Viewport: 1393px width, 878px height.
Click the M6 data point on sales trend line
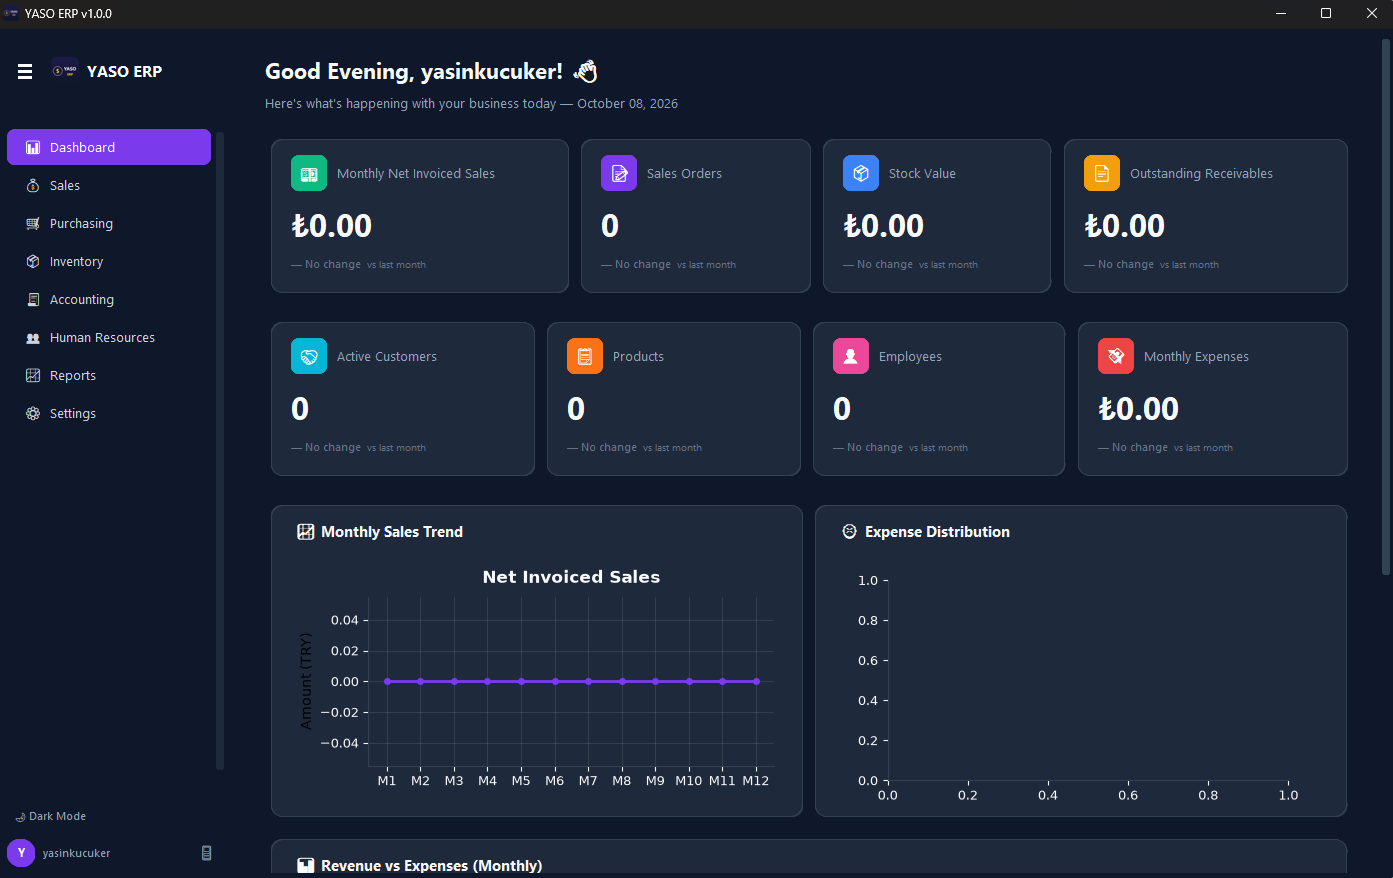555,682
